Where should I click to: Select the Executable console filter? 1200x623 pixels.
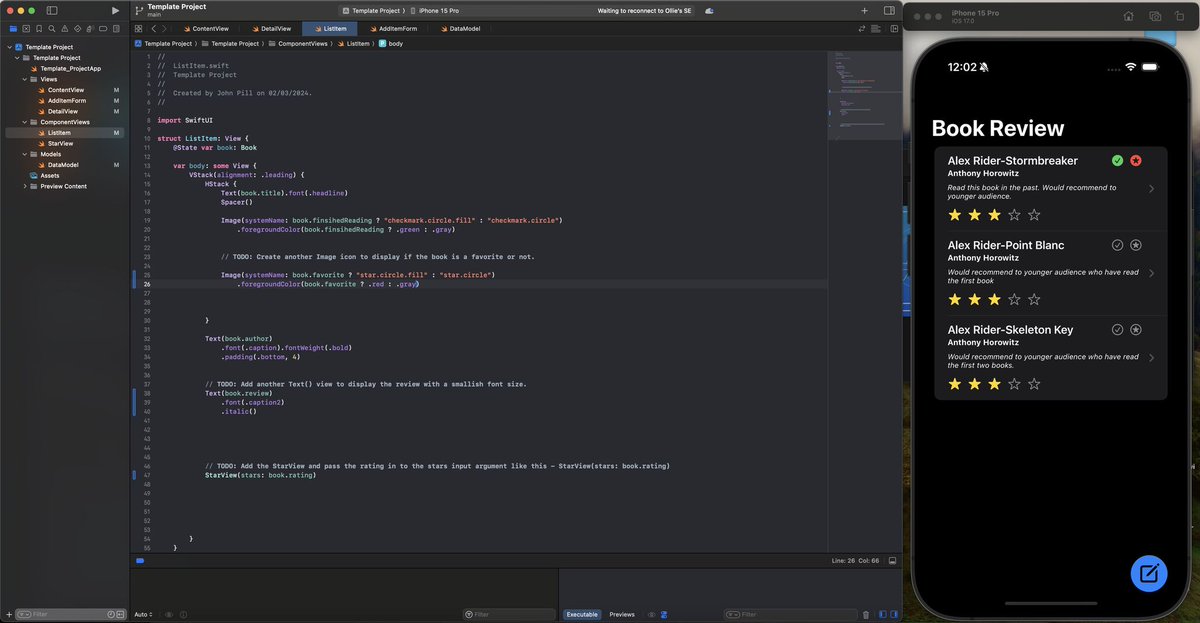pyautogui.click(x=582, y=614)
